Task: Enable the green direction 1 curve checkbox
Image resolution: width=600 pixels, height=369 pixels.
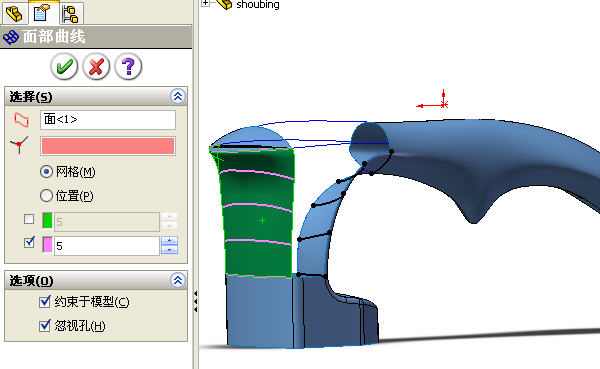Action: click(x=29, y=219)
